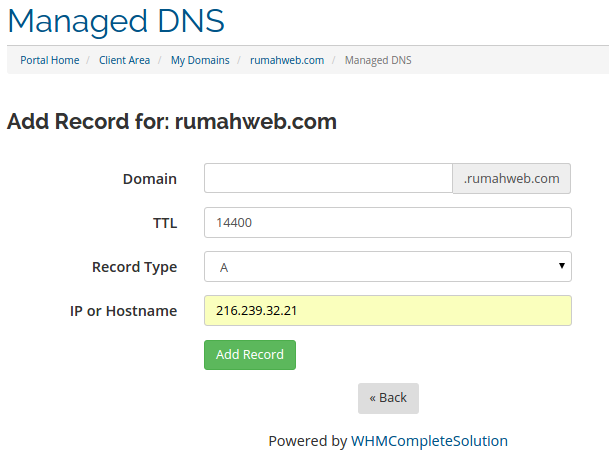Go to Client Area breadcrumb
Image resolution: width=609 pixels, height=462 pixels.
click(124, 60)
